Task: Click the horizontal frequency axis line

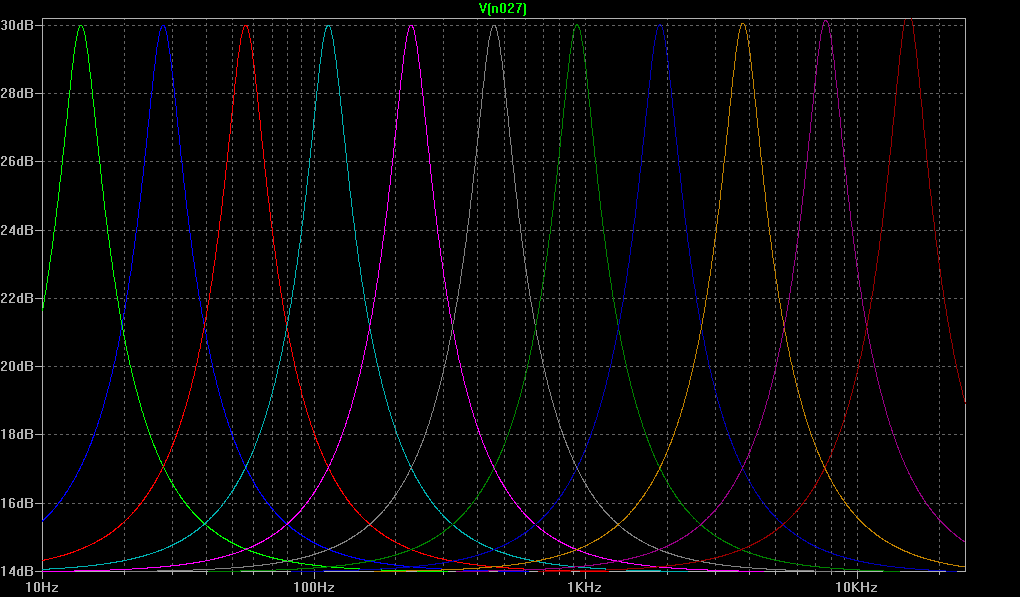Action: click(x=500, y=572)
